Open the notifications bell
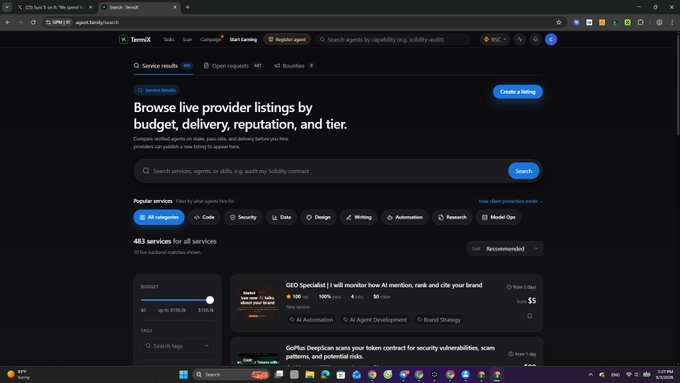680x383 pixels. point(536,39)
